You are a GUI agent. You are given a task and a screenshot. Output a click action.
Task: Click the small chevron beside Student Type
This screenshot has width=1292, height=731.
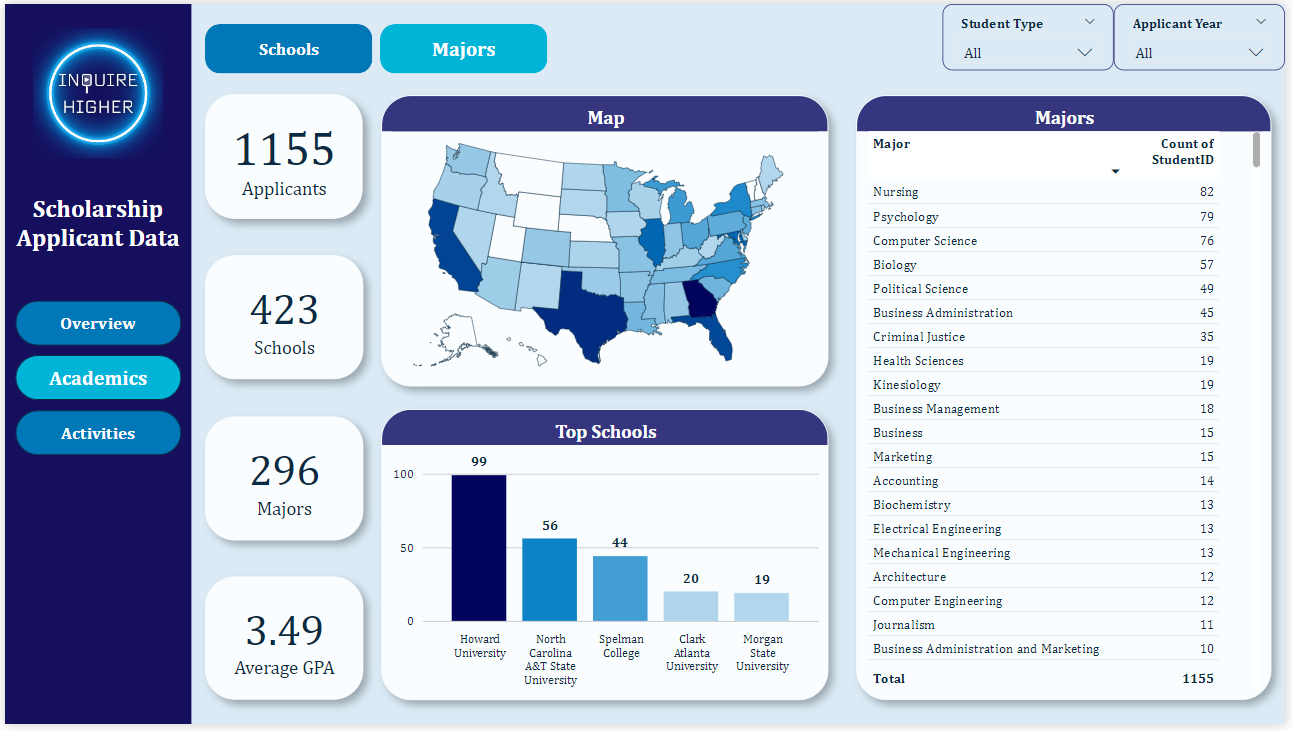point(1089,22)
